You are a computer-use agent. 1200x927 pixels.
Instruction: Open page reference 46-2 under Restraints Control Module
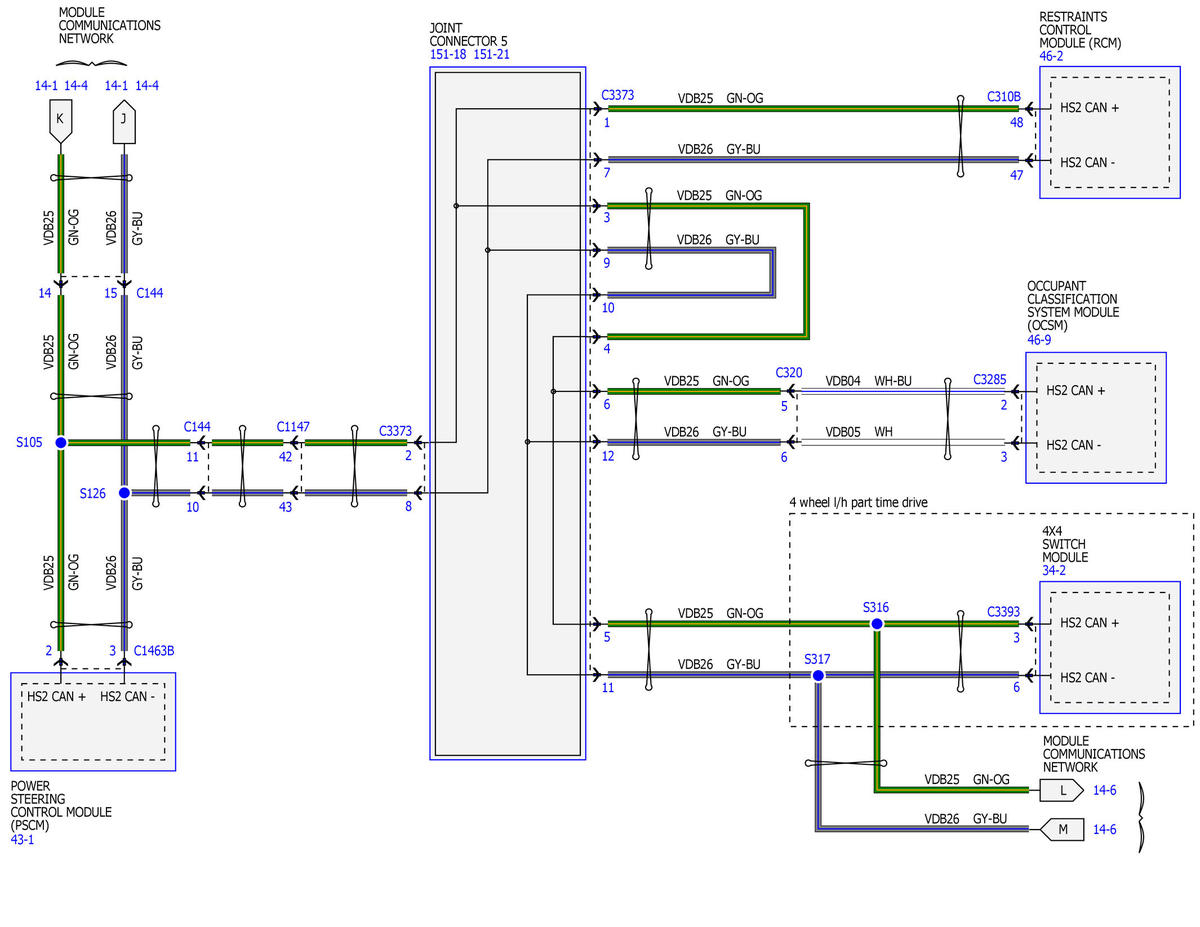[x=1052, y=57]
